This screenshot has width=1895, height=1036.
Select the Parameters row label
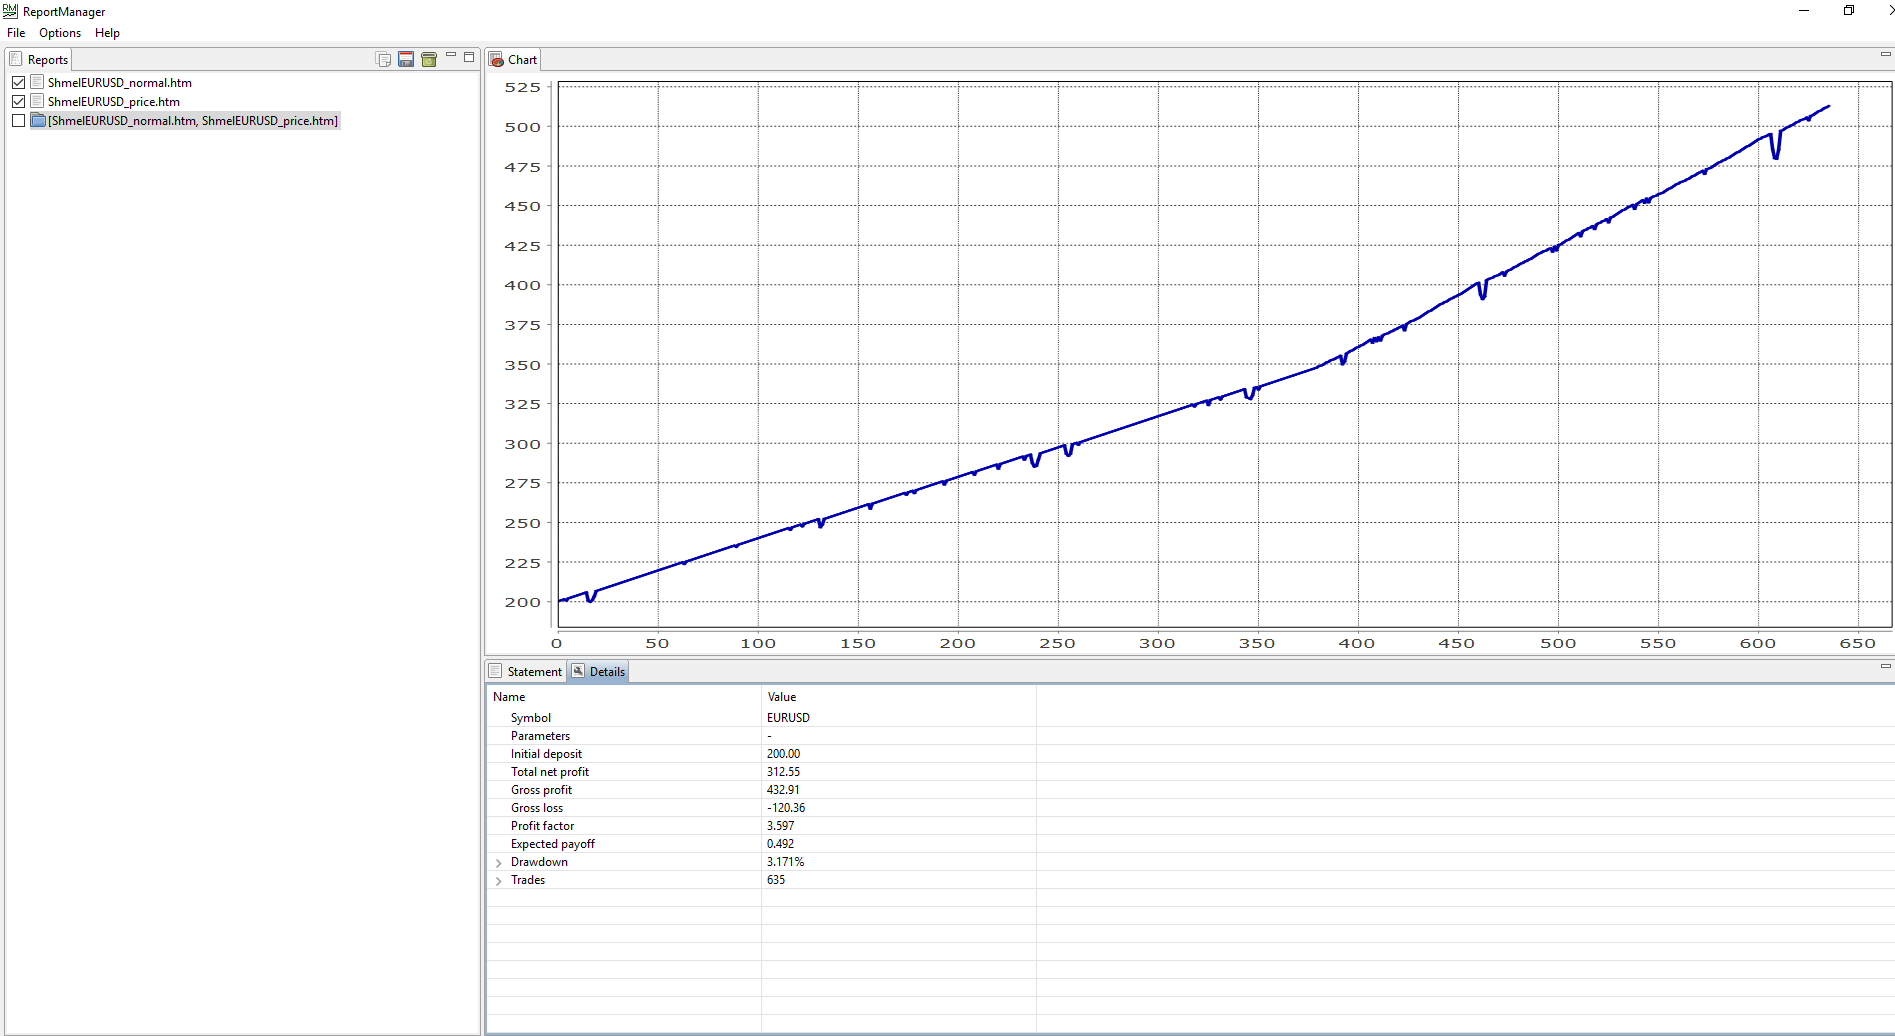coord(540,736)
